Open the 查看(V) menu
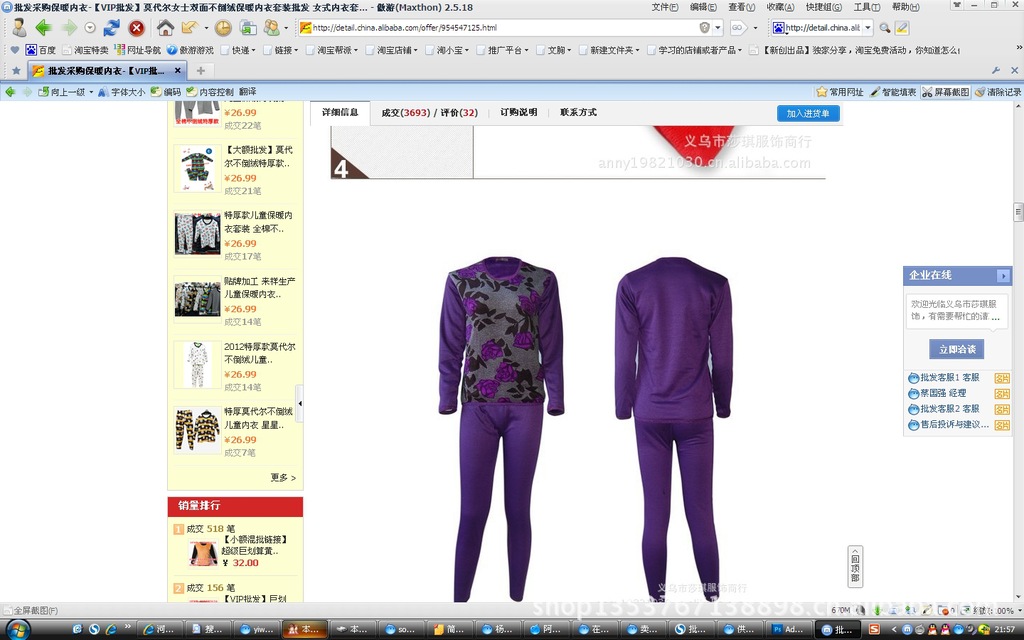 coord(741,7)
